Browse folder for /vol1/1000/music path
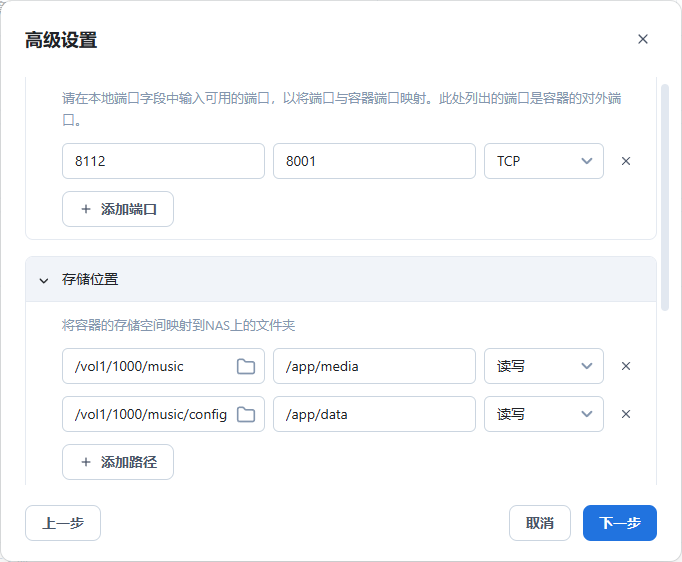The width and height of the screenshot is (682, 562). [245, 366]
